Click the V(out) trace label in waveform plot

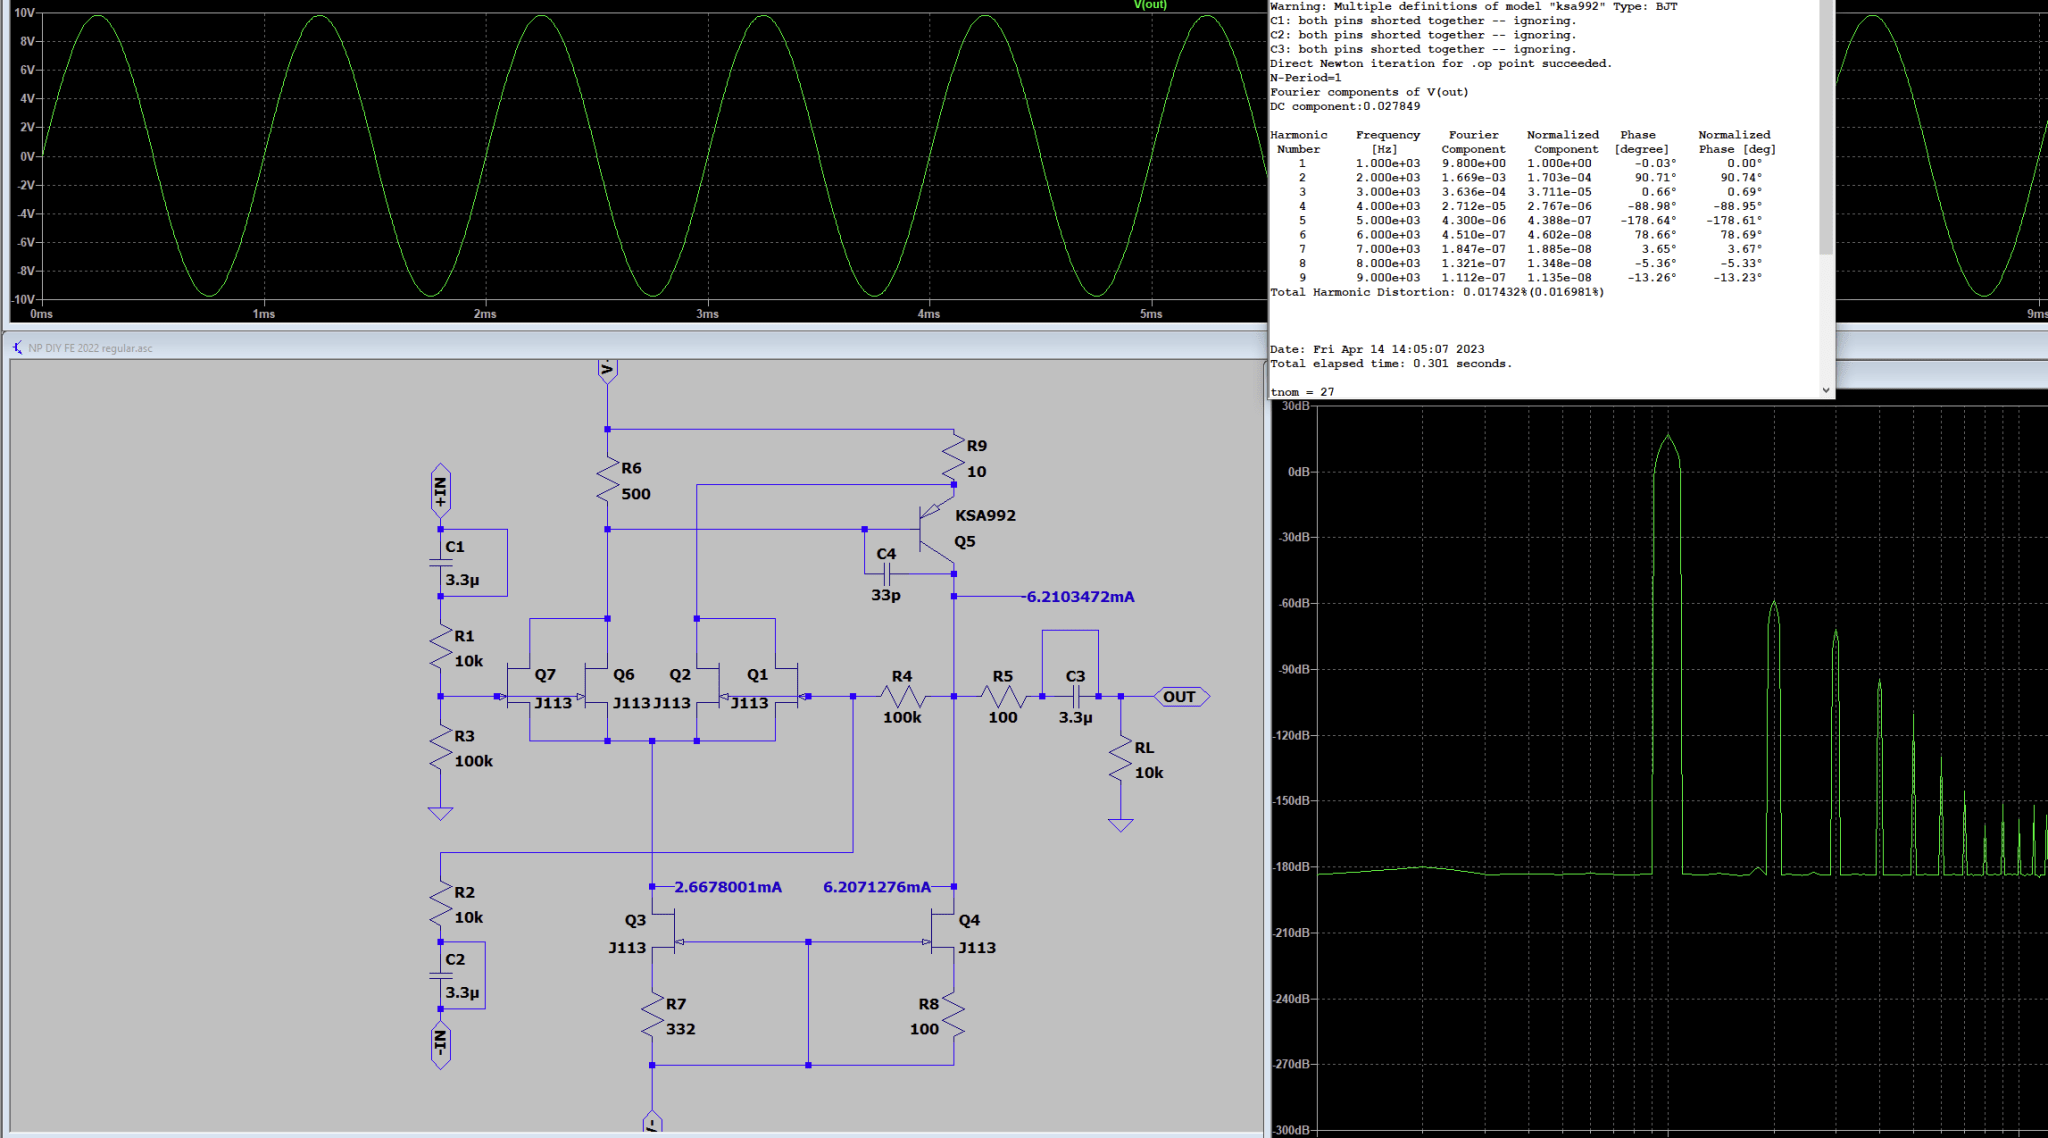[x=1150, y=5]
